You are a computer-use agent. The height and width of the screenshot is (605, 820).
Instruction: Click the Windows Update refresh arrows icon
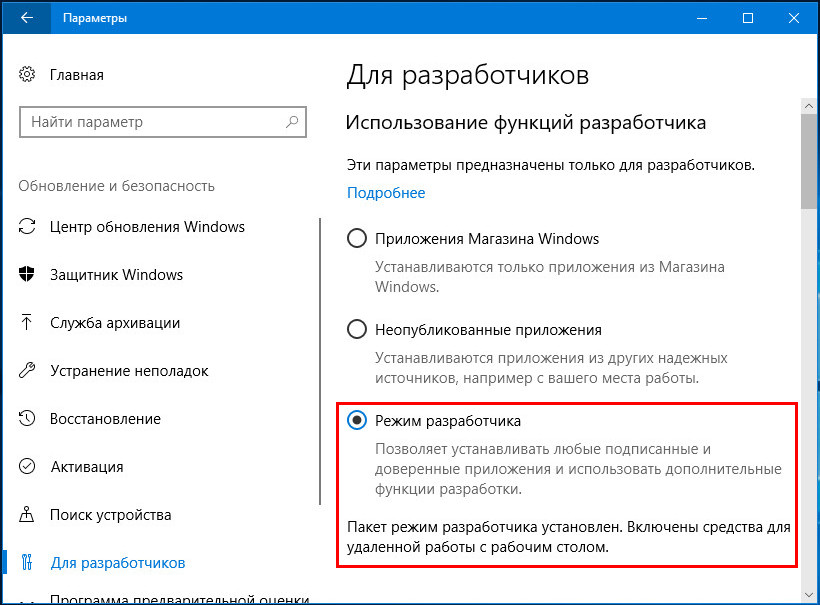pos(27,226)
